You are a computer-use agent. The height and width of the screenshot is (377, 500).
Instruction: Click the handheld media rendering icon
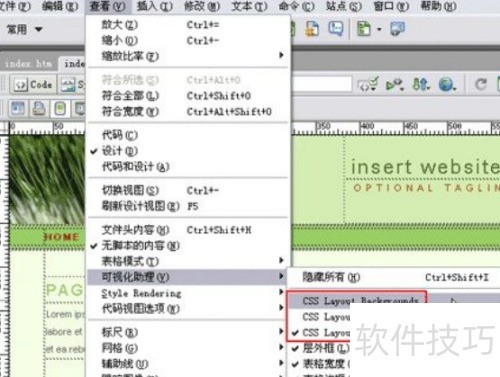(60, 109)
